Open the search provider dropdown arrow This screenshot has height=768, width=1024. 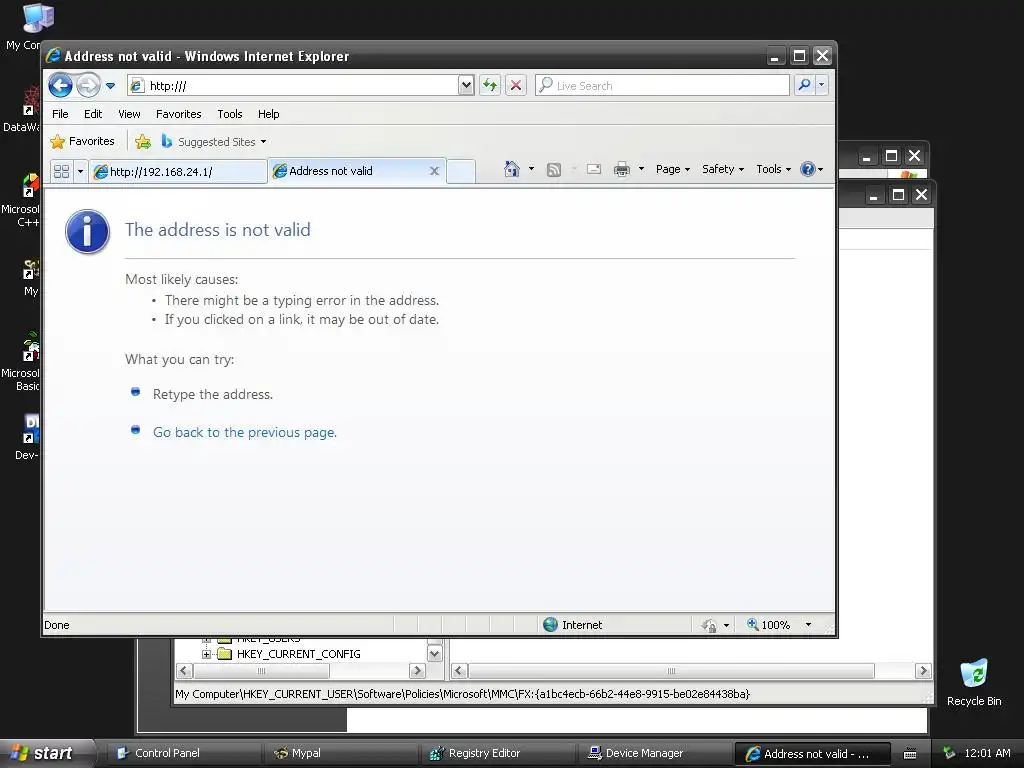point(822,85)
